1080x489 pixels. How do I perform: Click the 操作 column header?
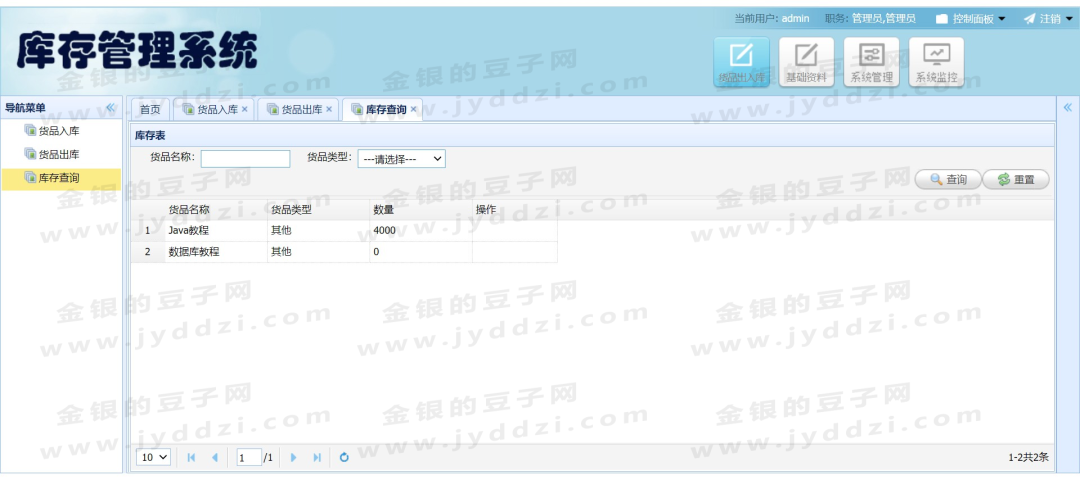(515, 210)
